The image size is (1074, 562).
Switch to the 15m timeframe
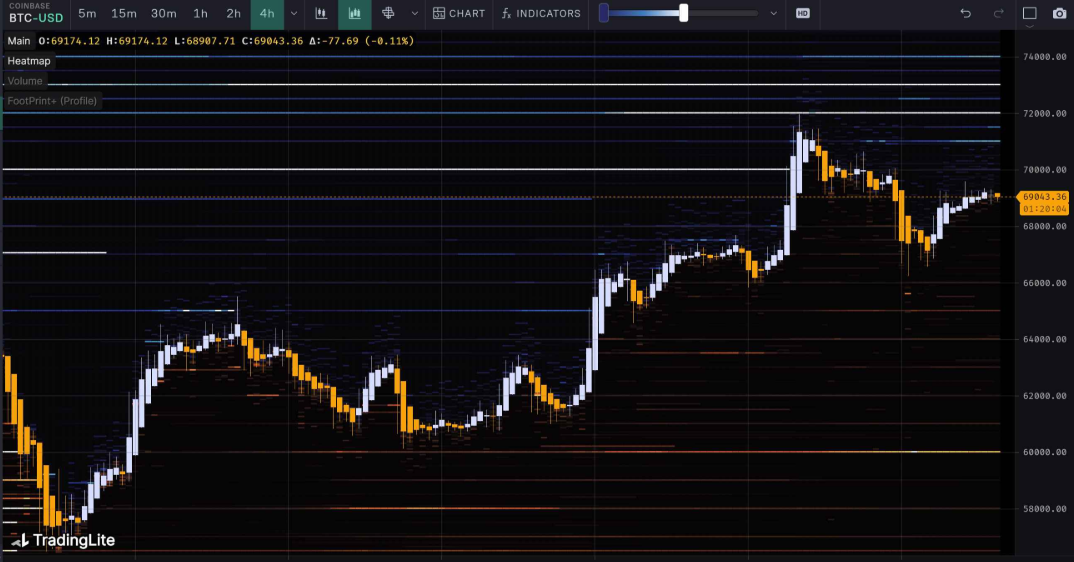[124, 14]
